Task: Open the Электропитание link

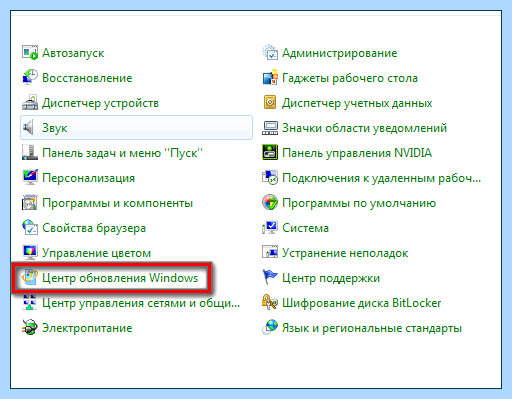Action: click(87, 328)
